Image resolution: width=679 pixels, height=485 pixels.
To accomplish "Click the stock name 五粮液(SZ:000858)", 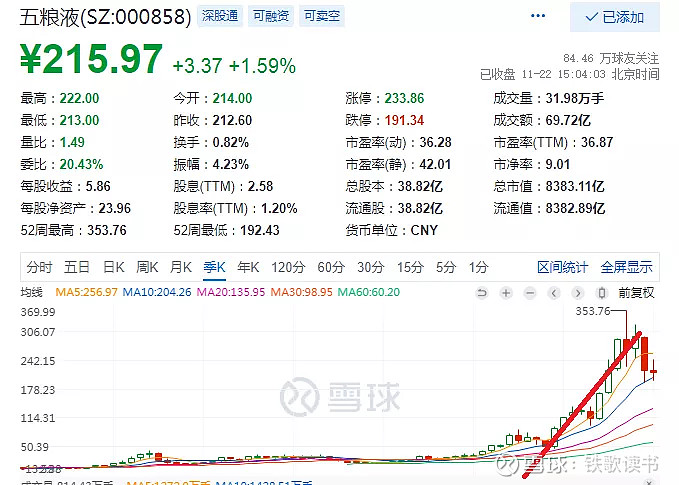I will 105,17.
